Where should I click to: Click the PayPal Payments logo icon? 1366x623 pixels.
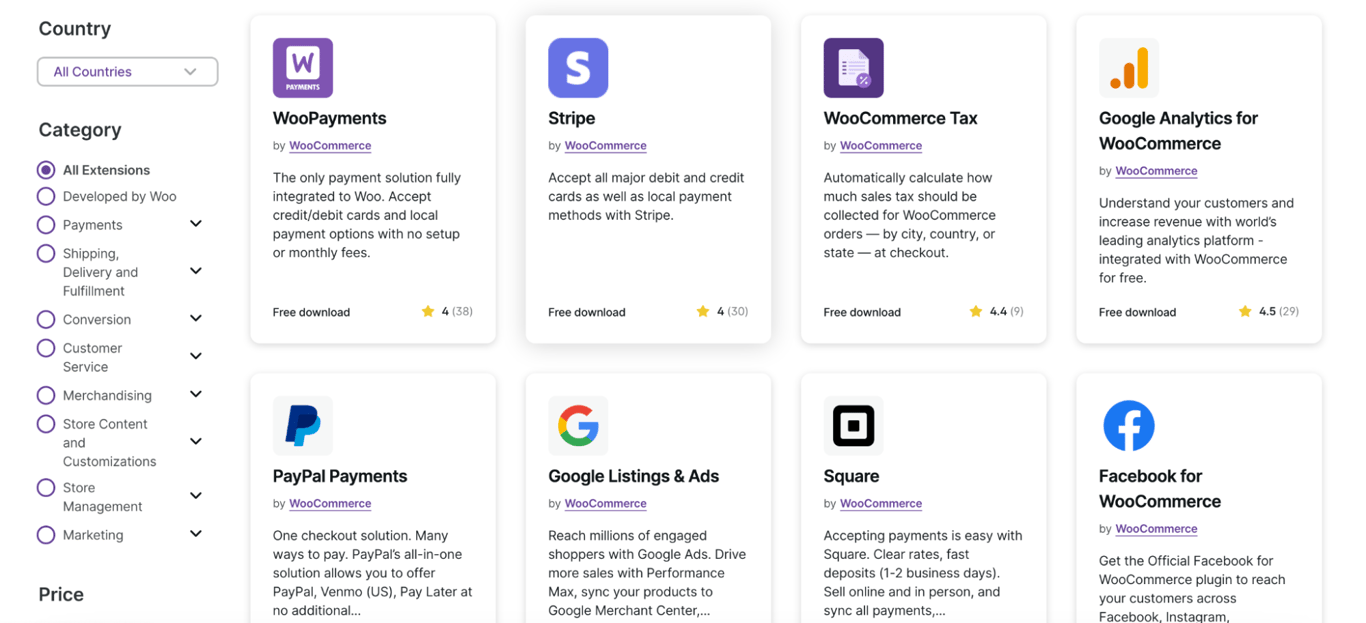pyautogui.click(x=302, y=425)
